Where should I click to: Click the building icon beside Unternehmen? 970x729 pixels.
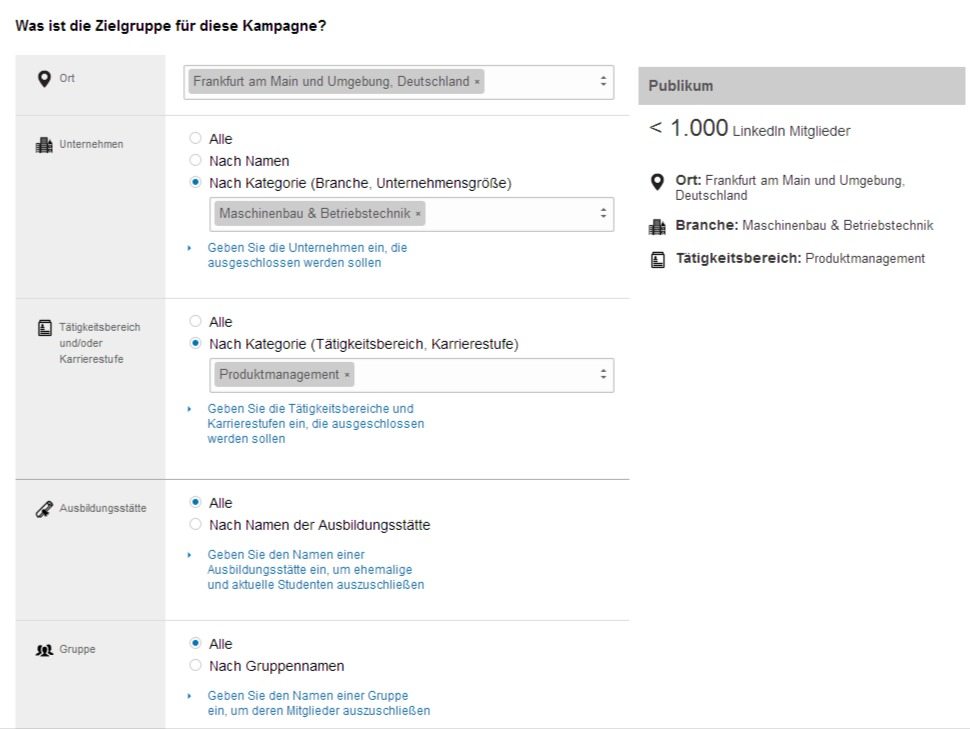[44, 144]
